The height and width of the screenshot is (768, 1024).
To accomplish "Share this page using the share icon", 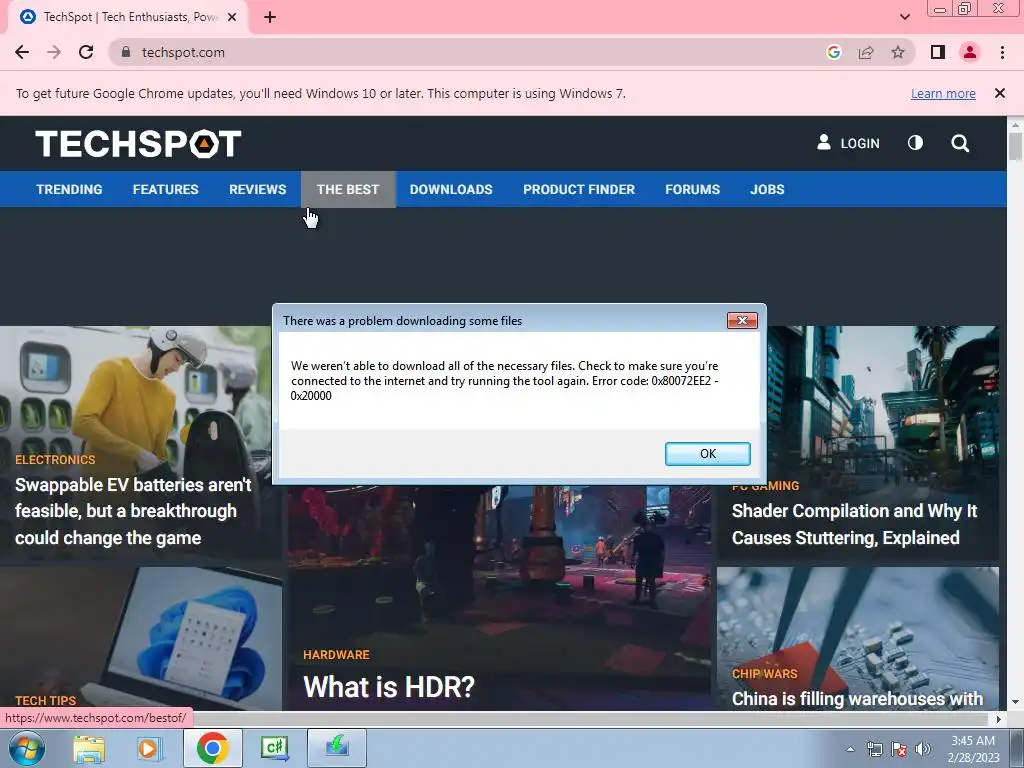I will point(866,52).
